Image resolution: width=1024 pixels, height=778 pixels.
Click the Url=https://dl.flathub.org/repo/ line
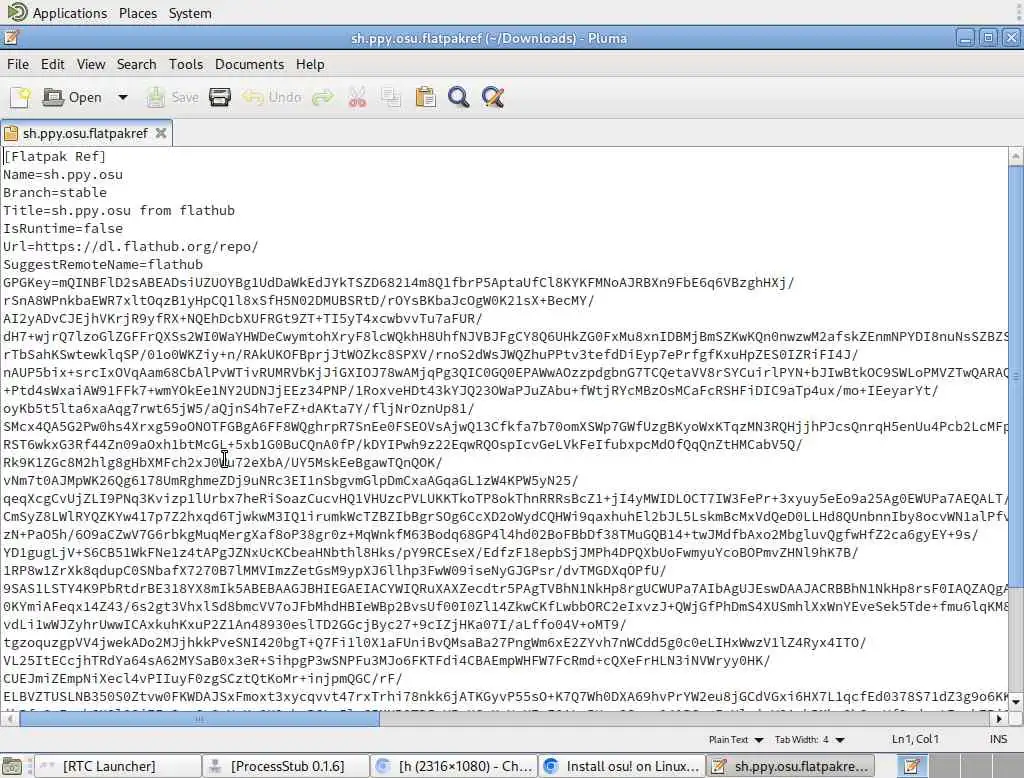131,247
